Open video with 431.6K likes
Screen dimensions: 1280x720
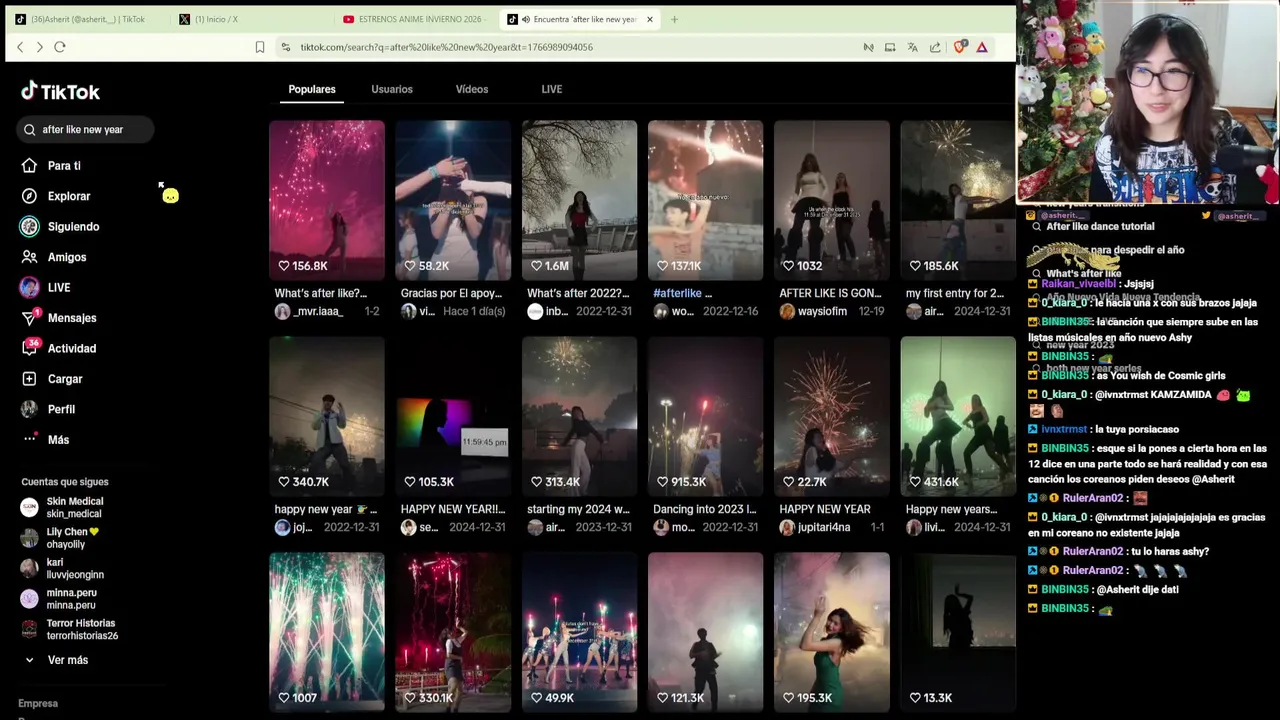[957, 416]
